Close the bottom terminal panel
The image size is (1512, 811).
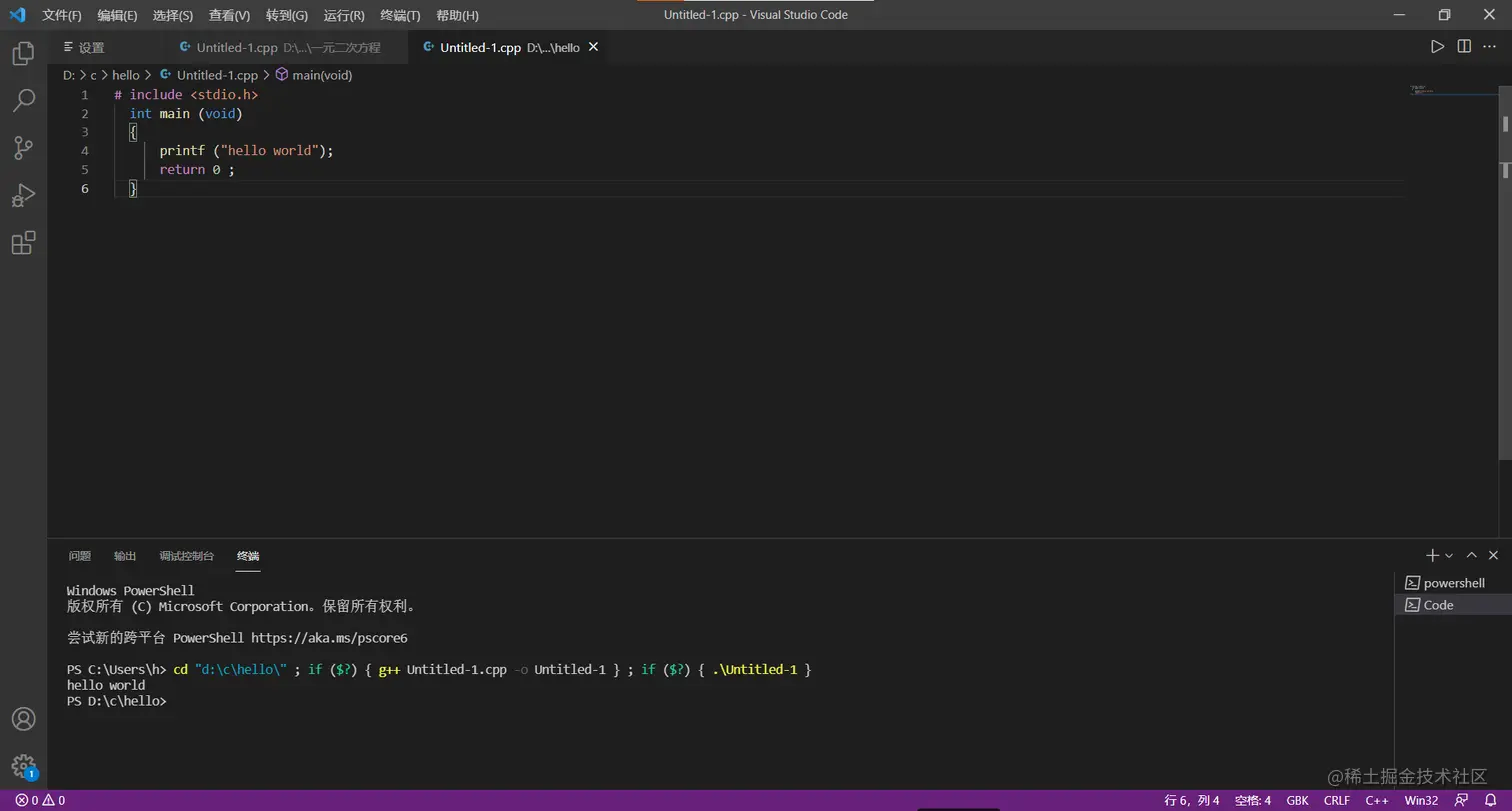(1493, 555)
